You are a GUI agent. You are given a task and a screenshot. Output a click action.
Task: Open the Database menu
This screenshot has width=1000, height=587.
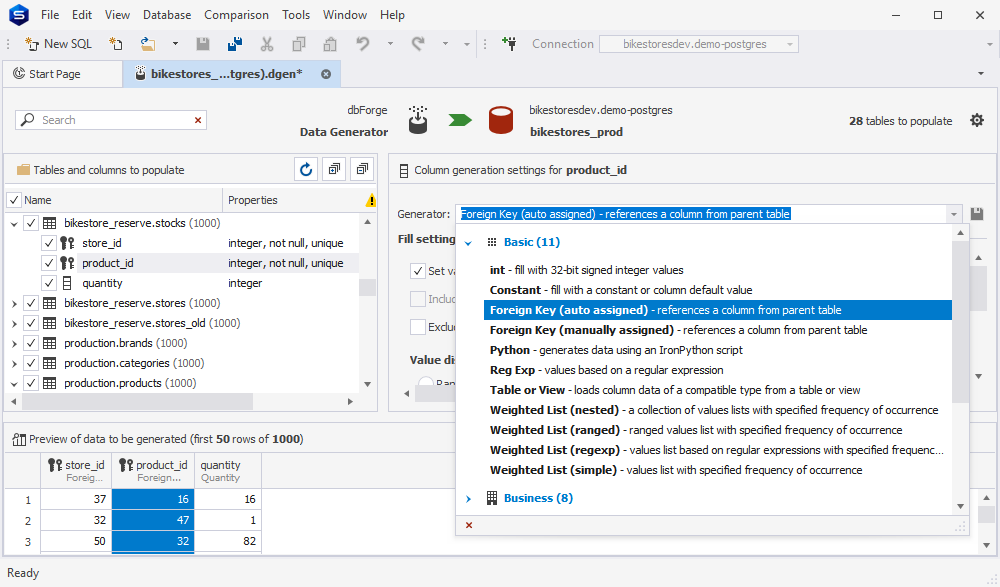(x=167, y=15)
